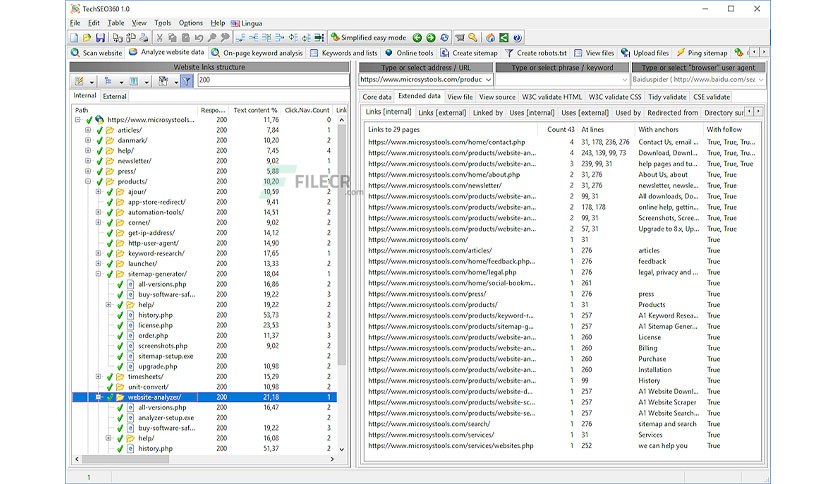Click the shopping cart icon
Screen dimensions: 836x484
pyautogui.click(x=460, y=38)
